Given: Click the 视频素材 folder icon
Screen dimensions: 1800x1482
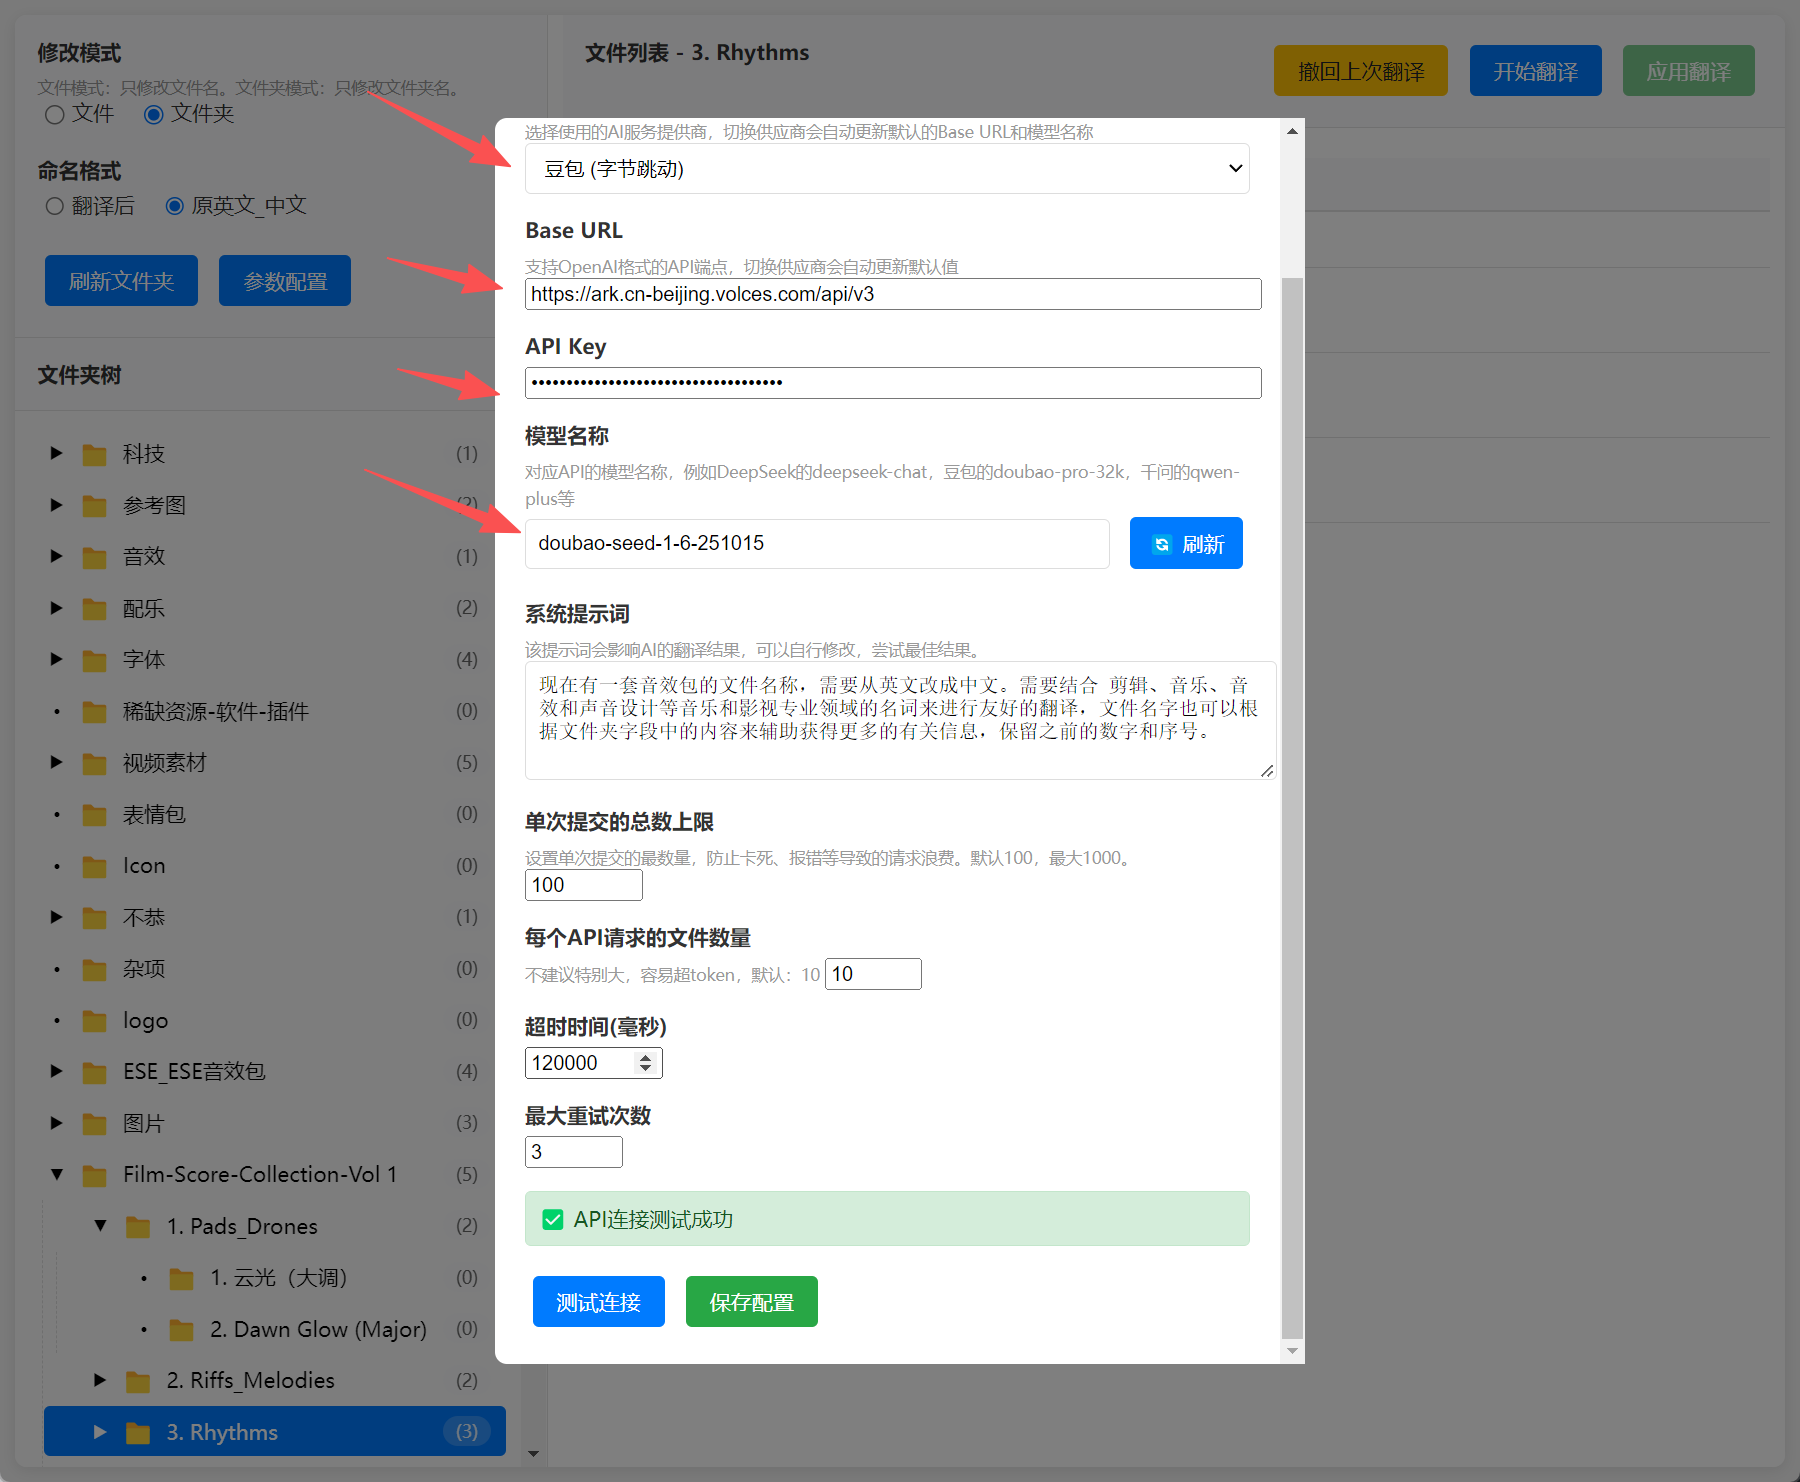Looking at the screenshot, I should pyautogui.click(x=95, y=764).
